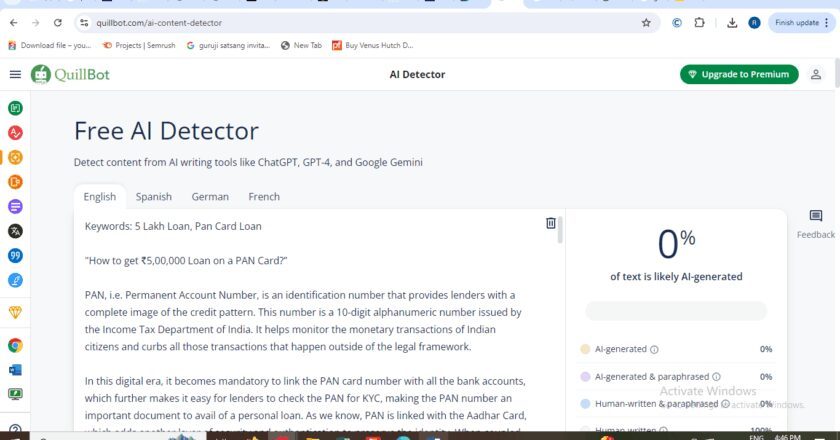The height and width of the screenshot is (440, 840).
Task: Go back in browser
Action: coord(13,23)
